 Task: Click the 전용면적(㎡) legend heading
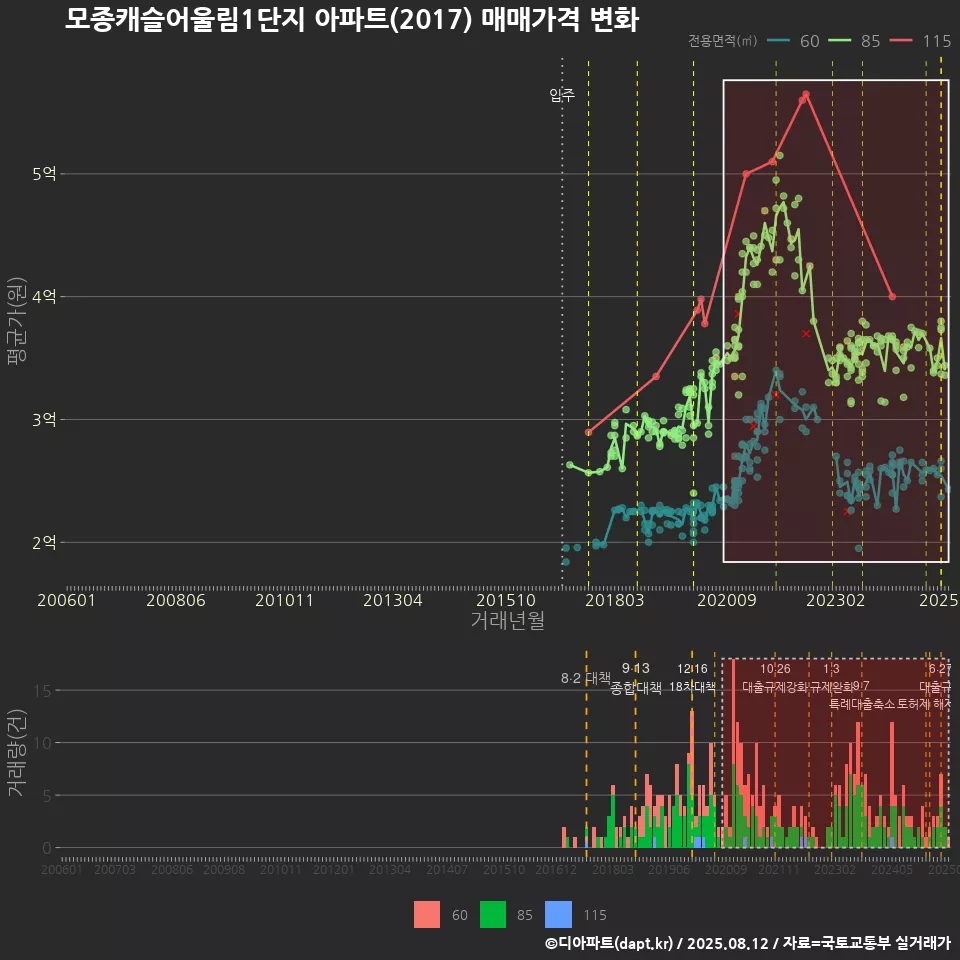pyautogui.click(x=722, y=41)
